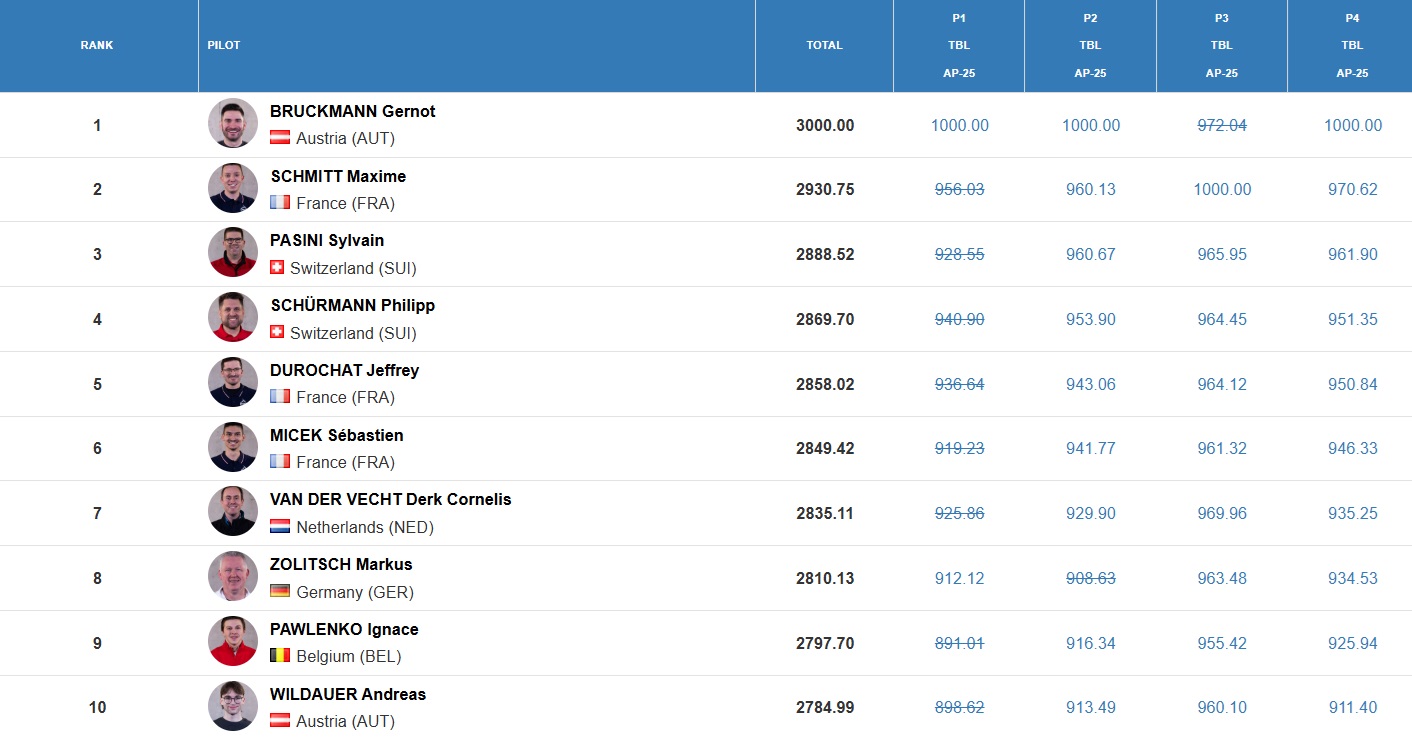The height and width of the screenshot is (737, 1412).
Task: Click Swiss flag beside Pasini Sylvain
Action: click(277, 268)
